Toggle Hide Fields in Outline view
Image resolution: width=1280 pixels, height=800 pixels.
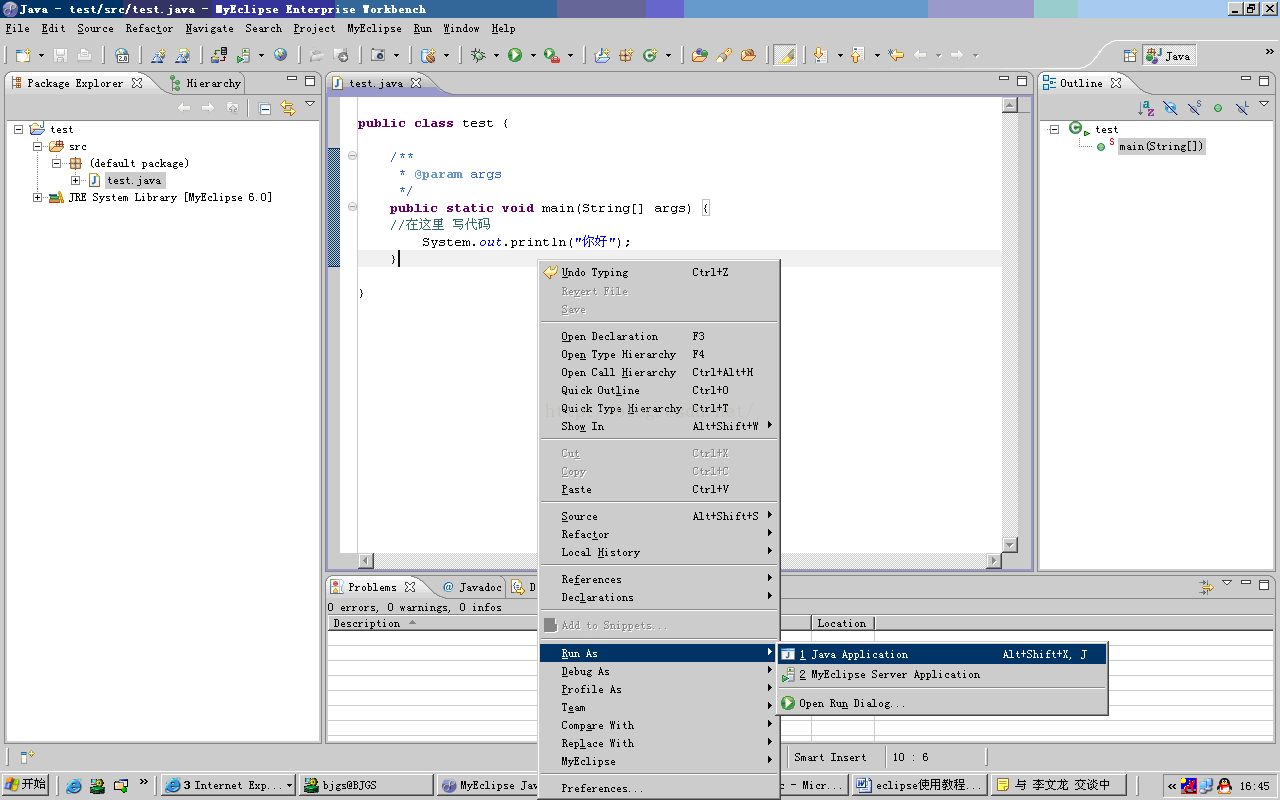point(1170,108)
